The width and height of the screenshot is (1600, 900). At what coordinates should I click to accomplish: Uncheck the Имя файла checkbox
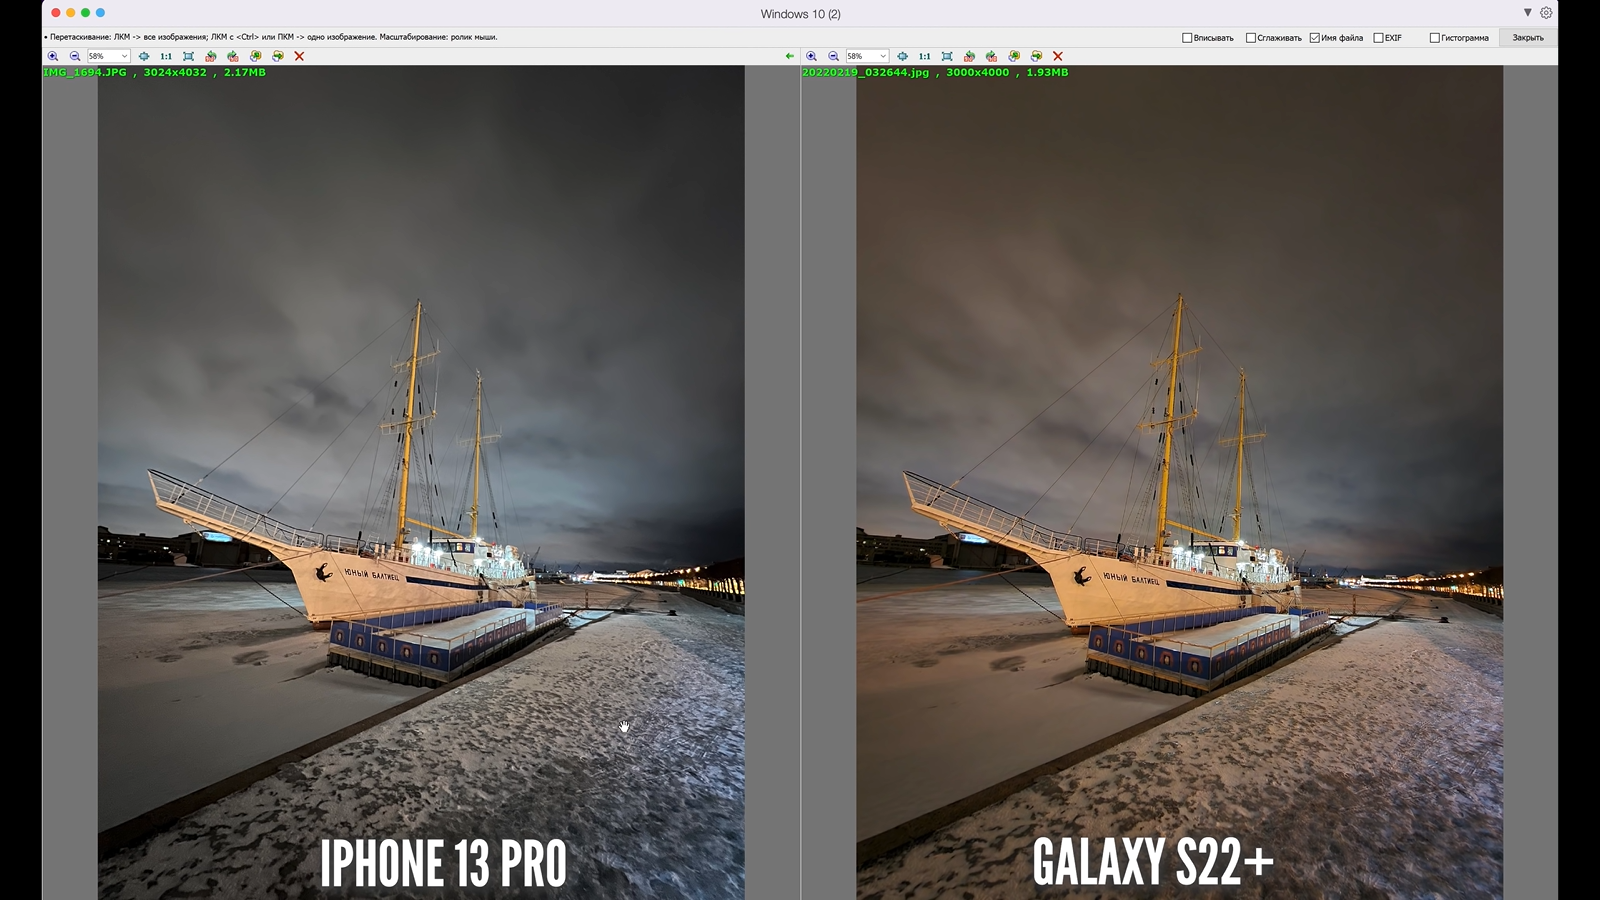click(1315, 38)
